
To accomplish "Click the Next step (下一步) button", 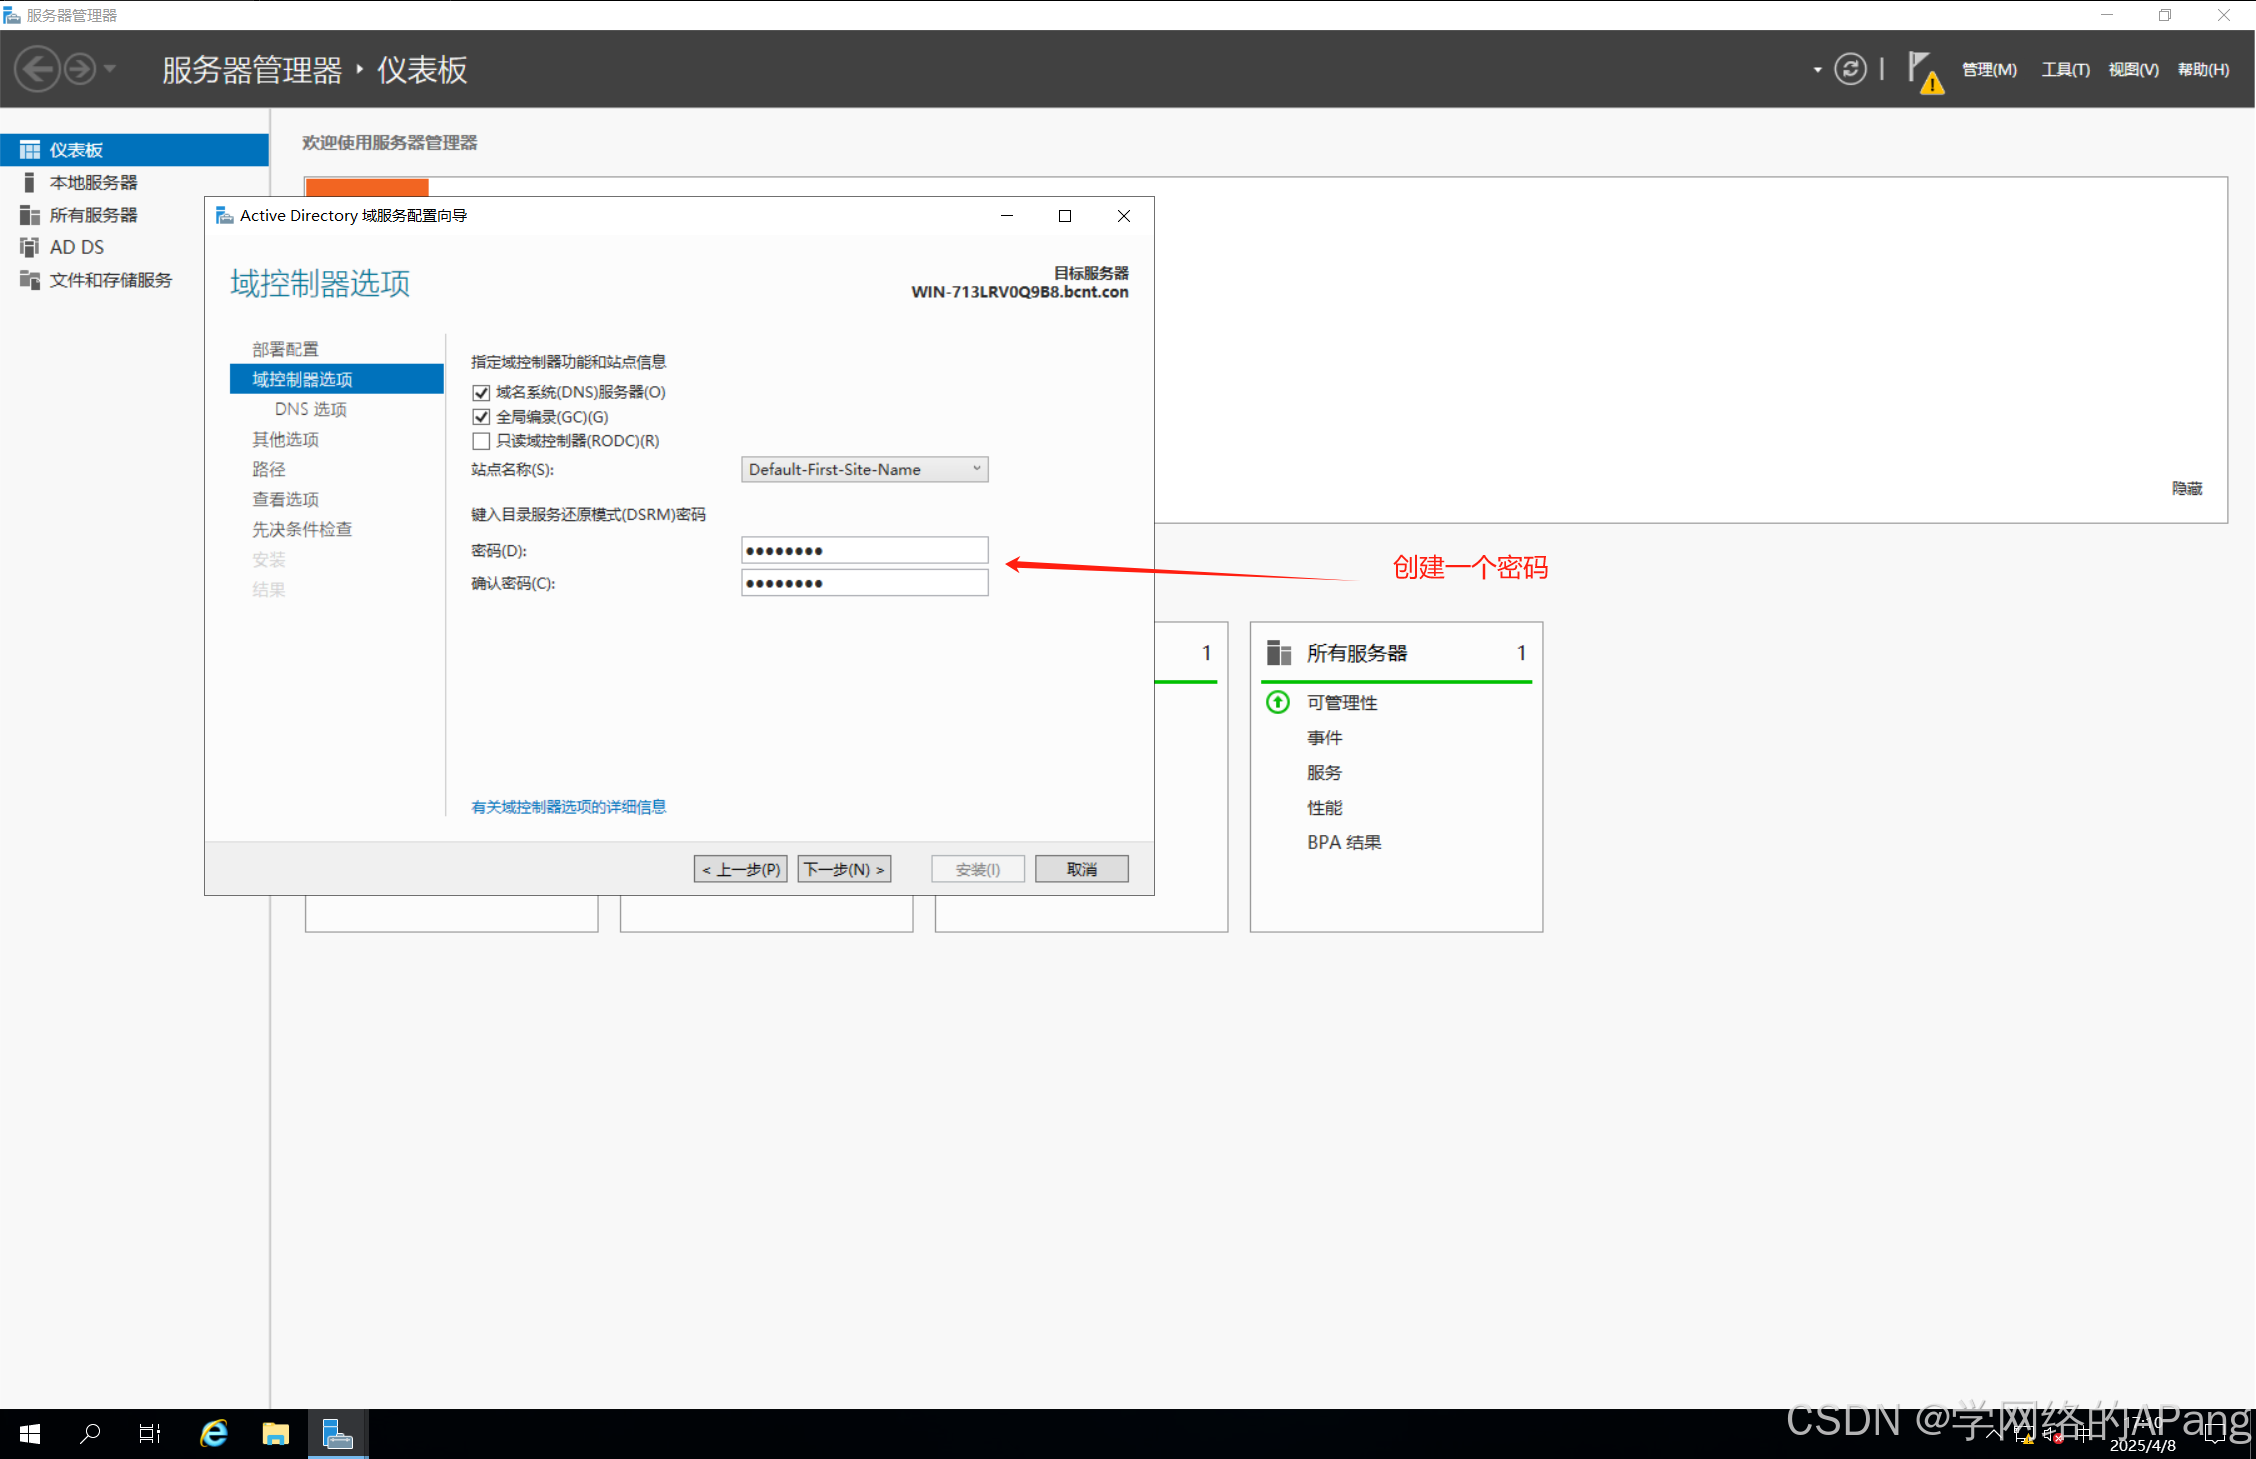I will click(x=844, y=869).
